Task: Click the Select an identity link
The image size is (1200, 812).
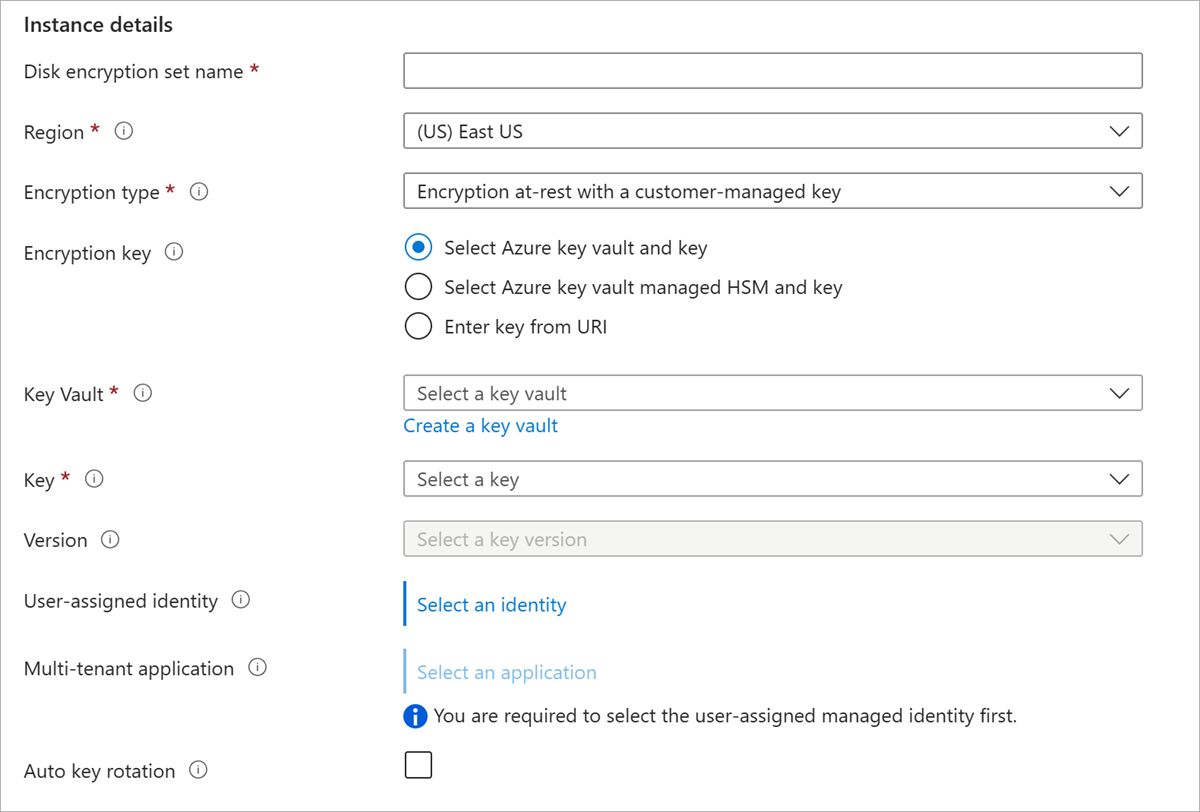Action: coord(491,605)
